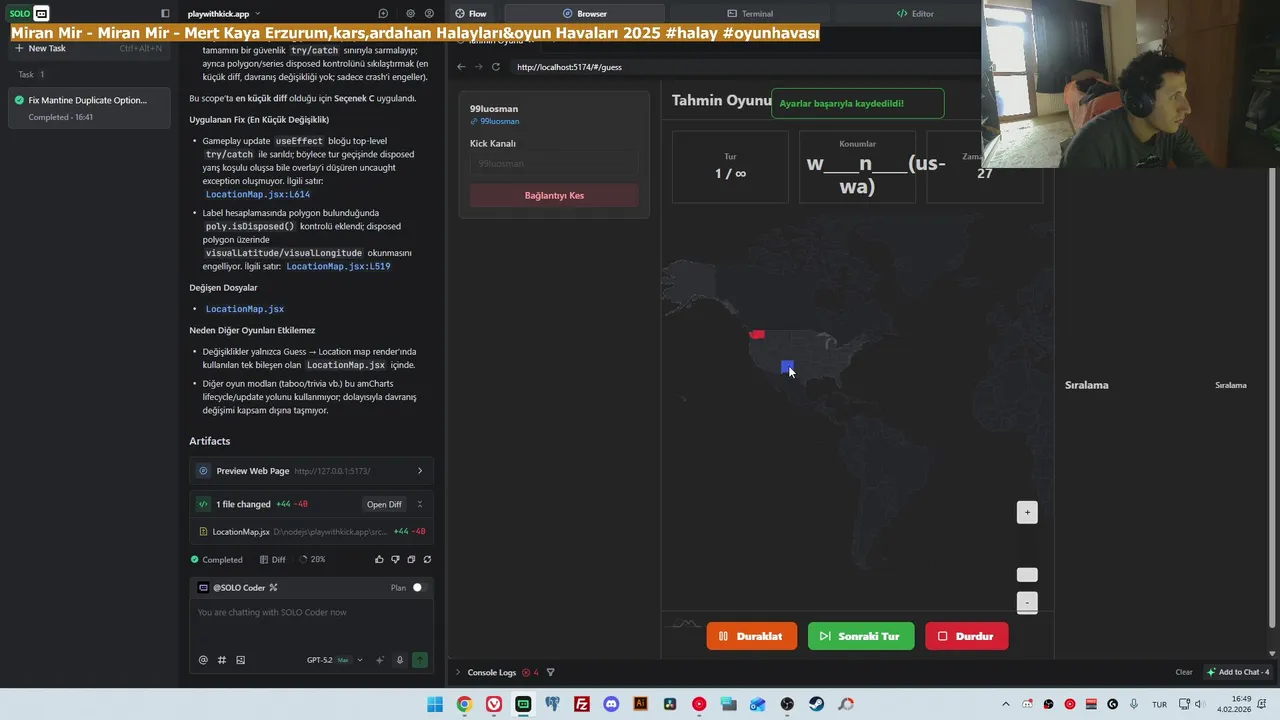This screenshot has width=1280, height=720.
Task: Switch to the Terminal tab
Action: pos(750,14)
